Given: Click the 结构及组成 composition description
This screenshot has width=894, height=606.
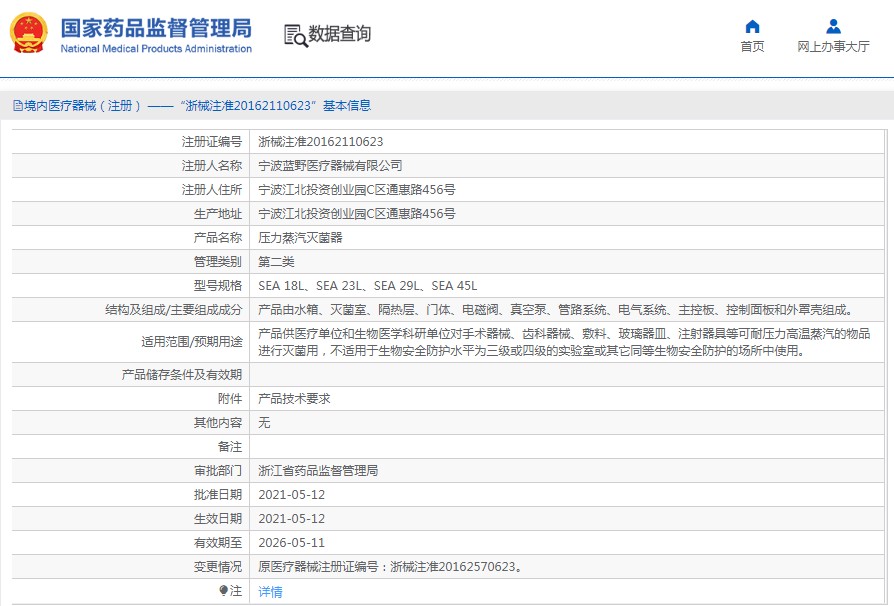Looking at the screenshot, I should click(x=558, y=310).
